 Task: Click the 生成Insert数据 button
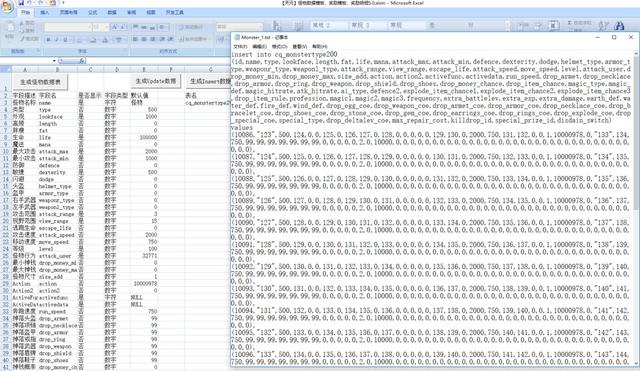point(209,81)
